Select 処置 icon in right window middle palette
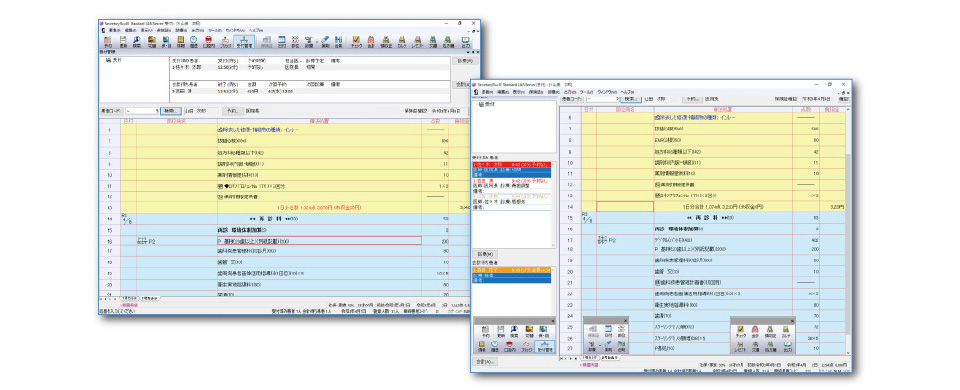Screen dimensions: 960x390 point(592,347)
